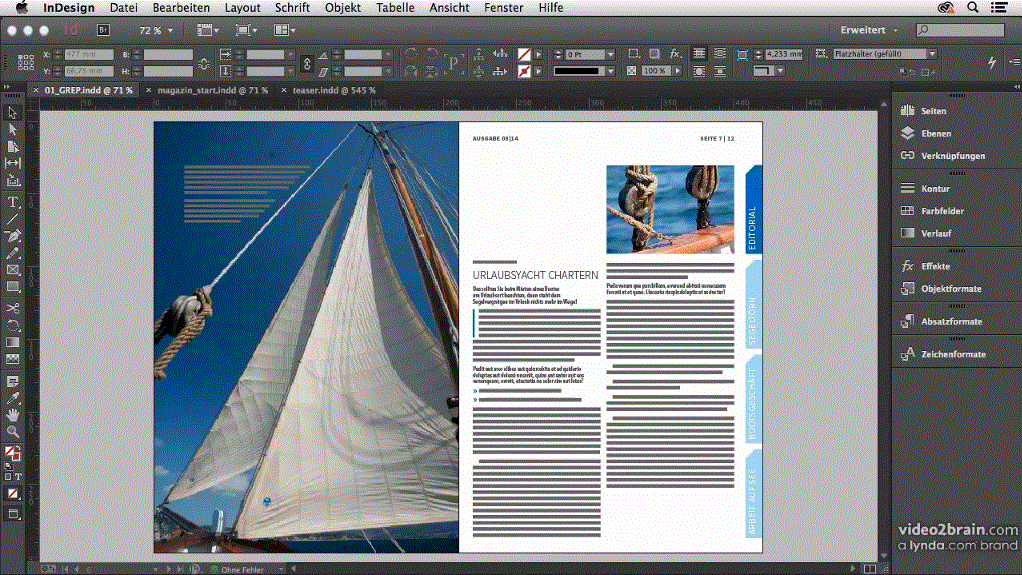Switch to the magazin_start.indd document tab

(x=212, y=90)
